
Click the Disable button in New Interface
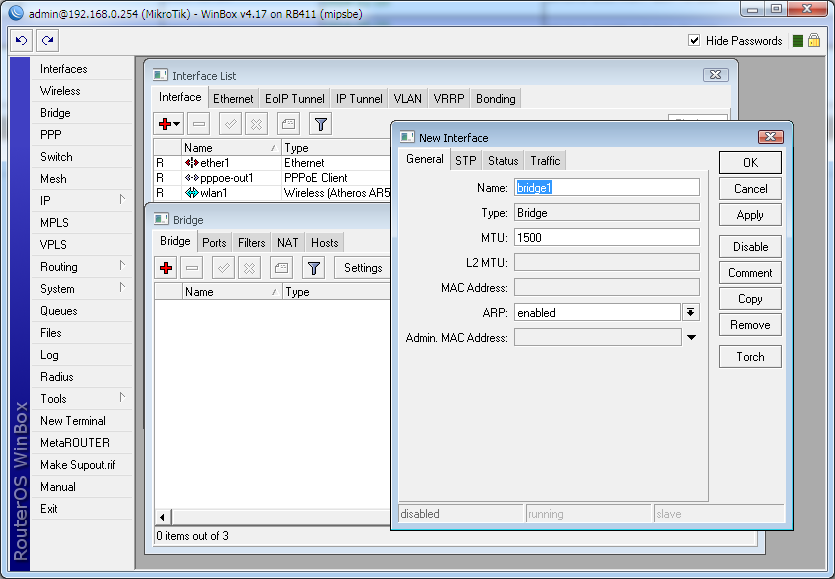[x=750, y=247]
